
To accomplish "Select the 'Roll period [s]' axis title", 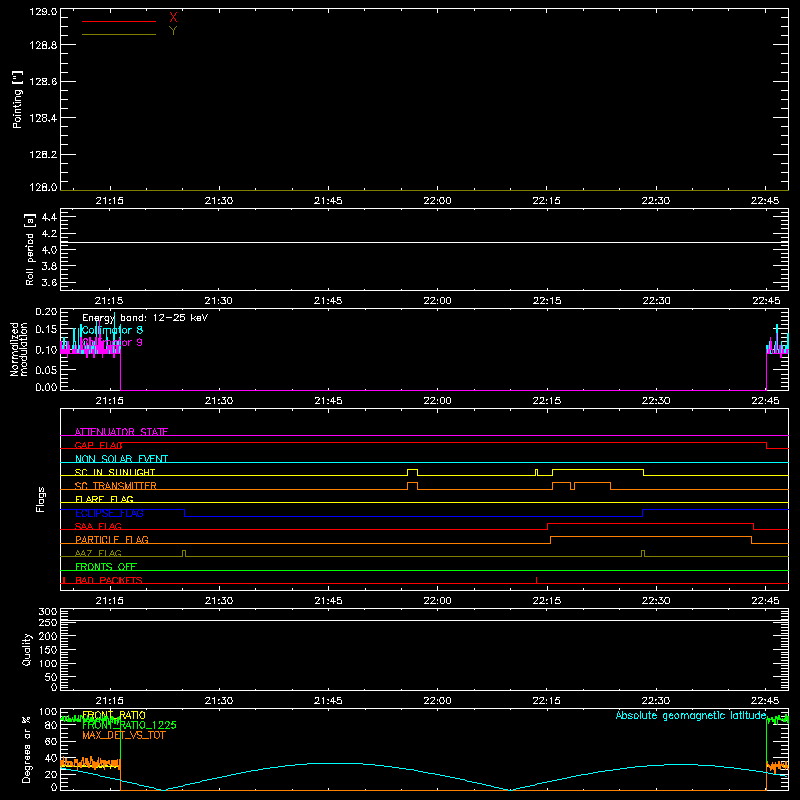I will [x=30, y=249].
